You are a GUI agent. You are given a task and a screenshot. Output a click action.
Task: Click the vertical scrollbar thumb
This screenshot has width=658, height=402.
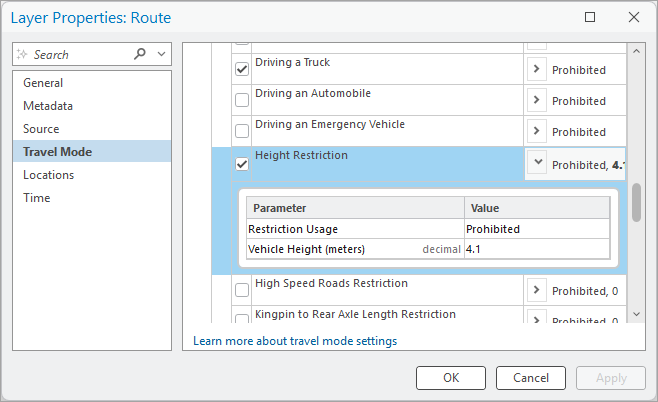click(636, 203)
